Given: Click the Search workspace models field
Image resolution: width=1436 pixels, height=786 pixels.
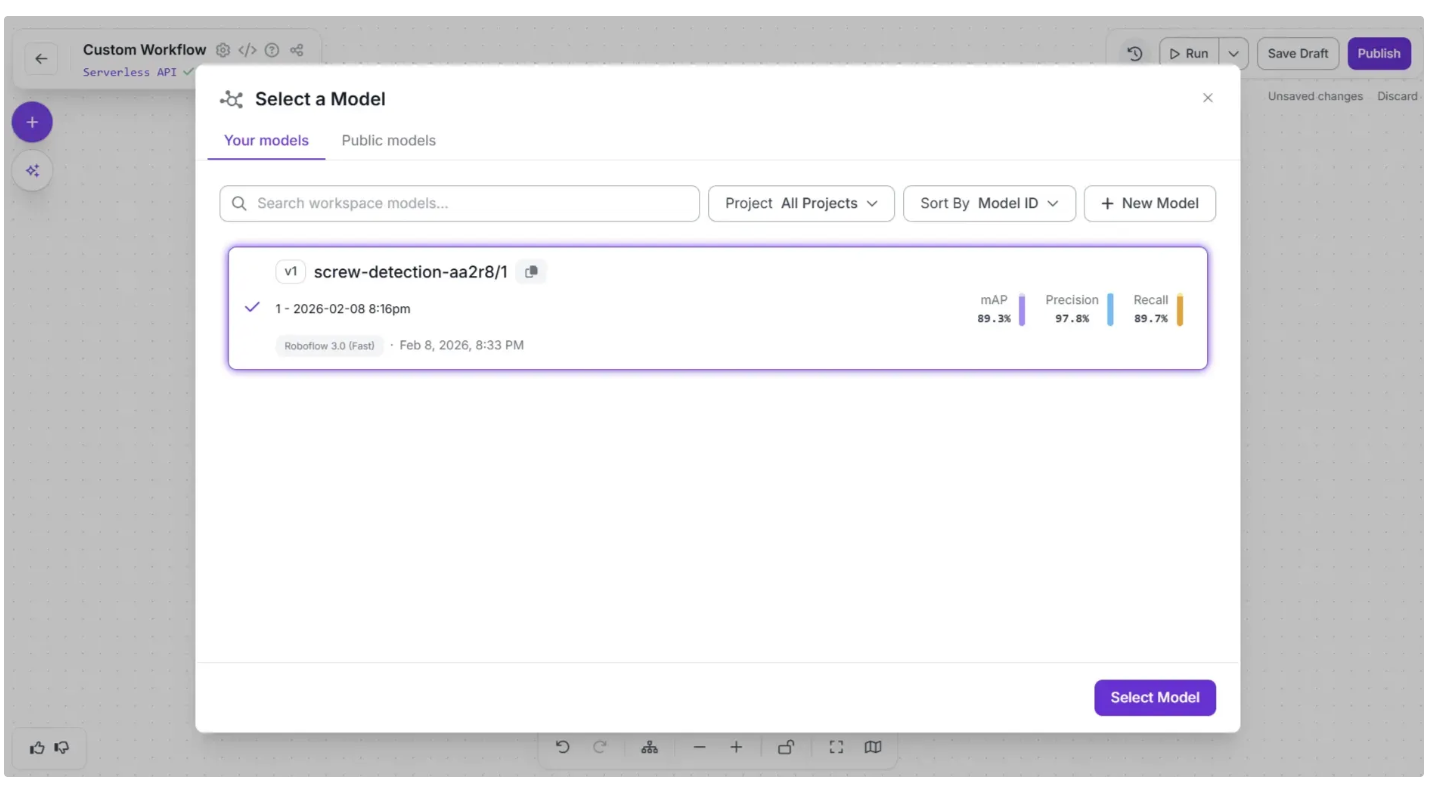Looking at the screenshot, I should click(x=460, y=203).
